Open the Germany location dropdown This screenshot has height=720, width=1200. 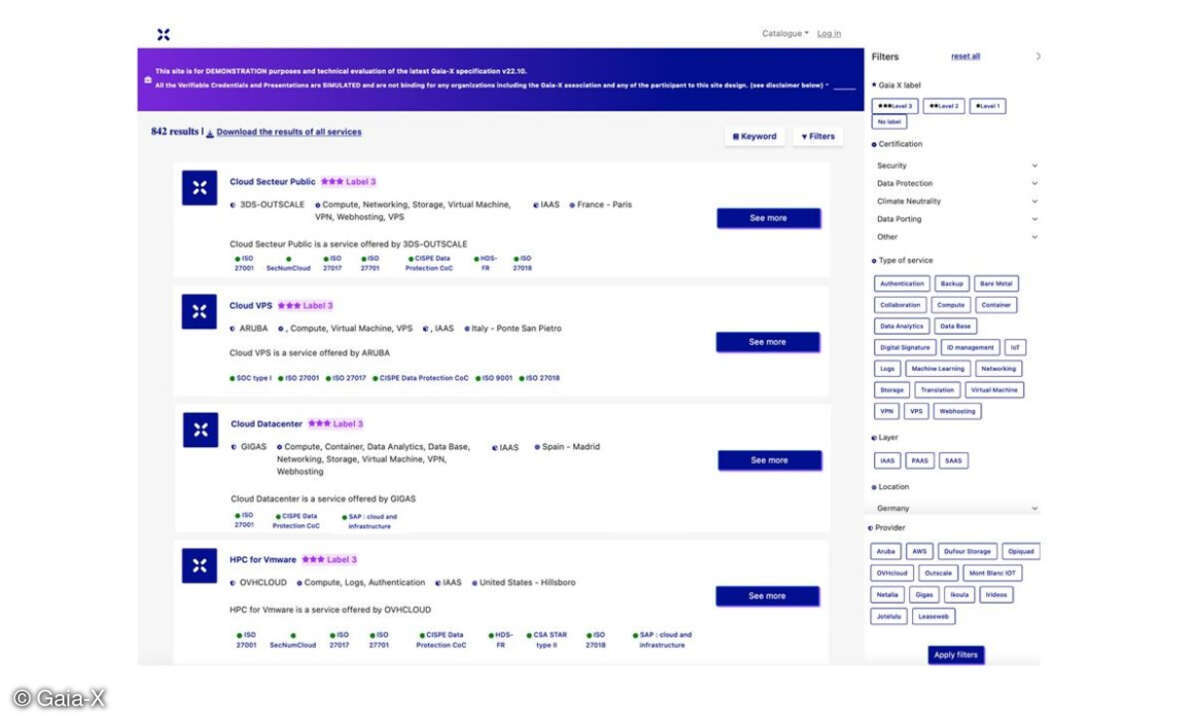point(957,508)
